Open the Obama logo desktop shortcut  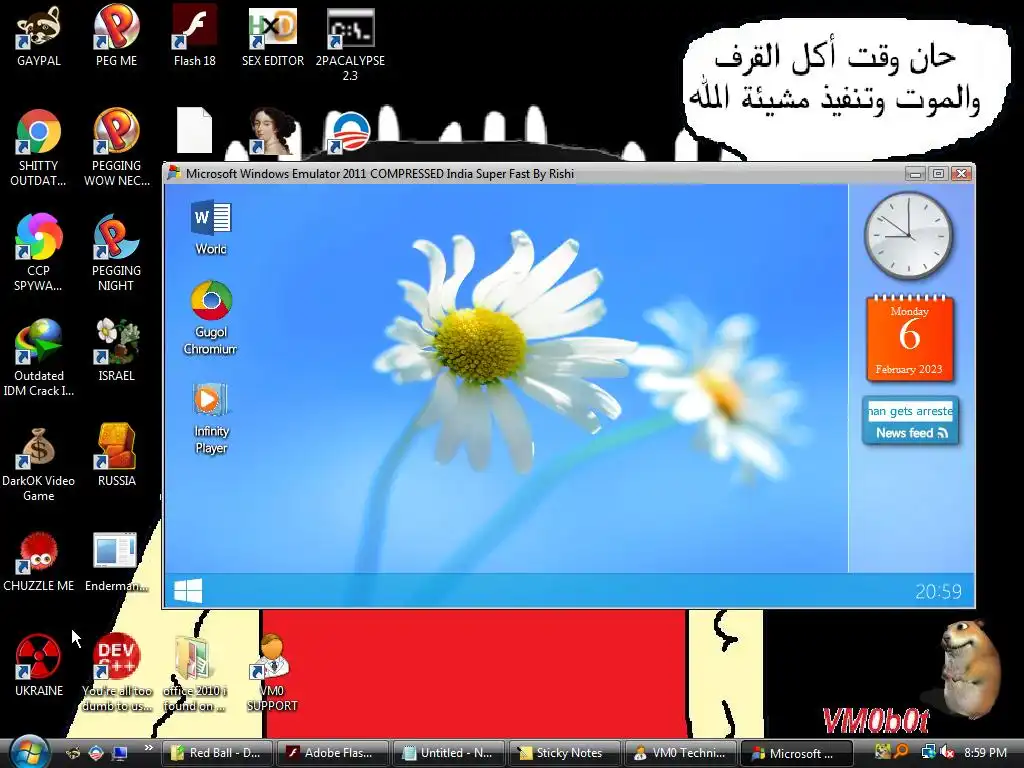click(350, 133)
